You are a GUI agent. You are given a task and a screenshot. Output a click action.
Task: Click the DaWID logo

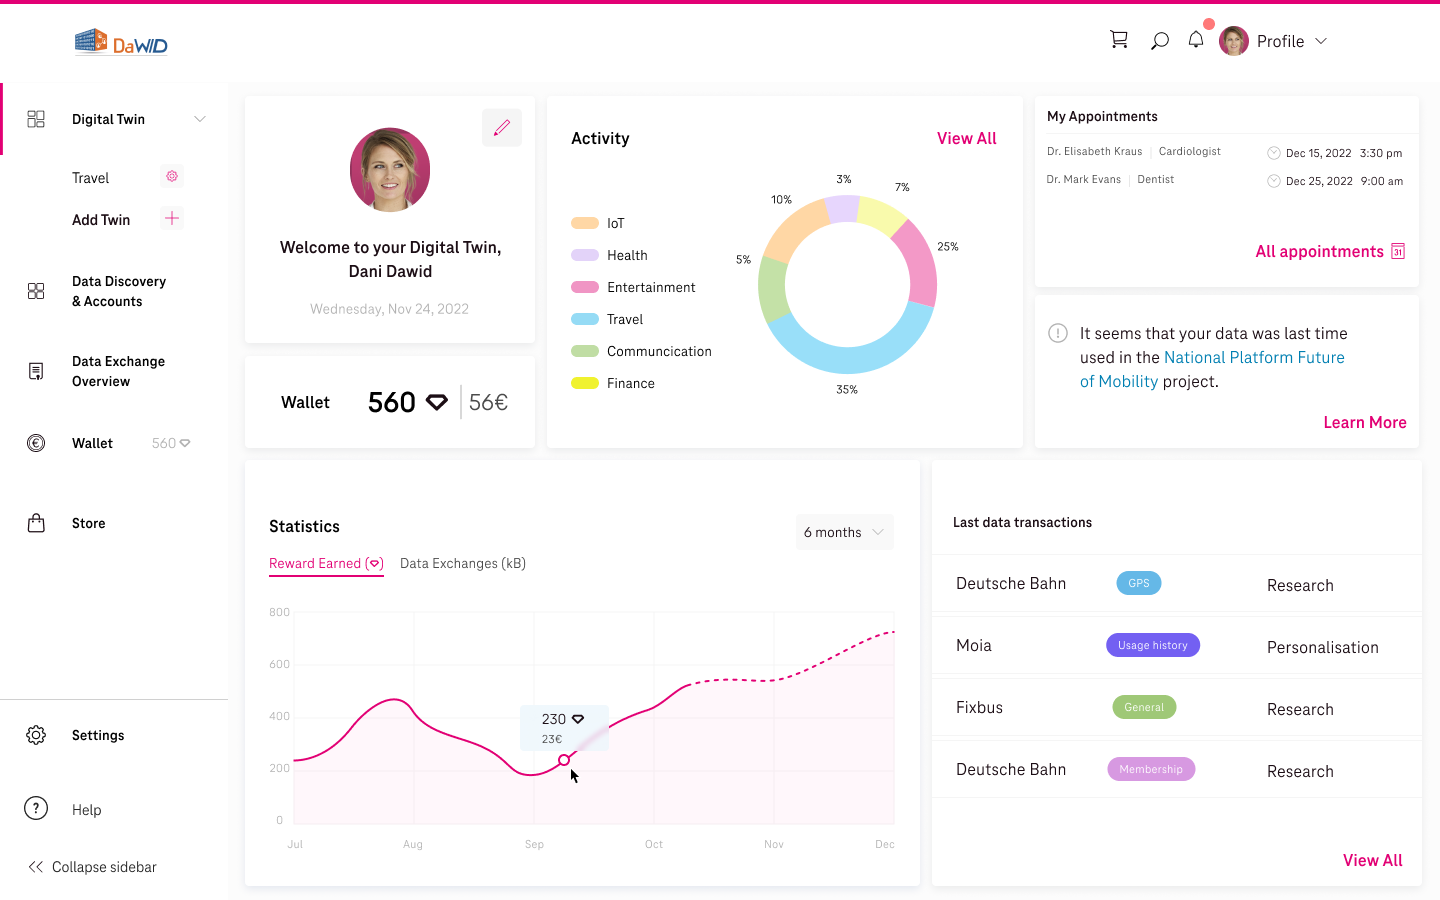coord(120,42)
